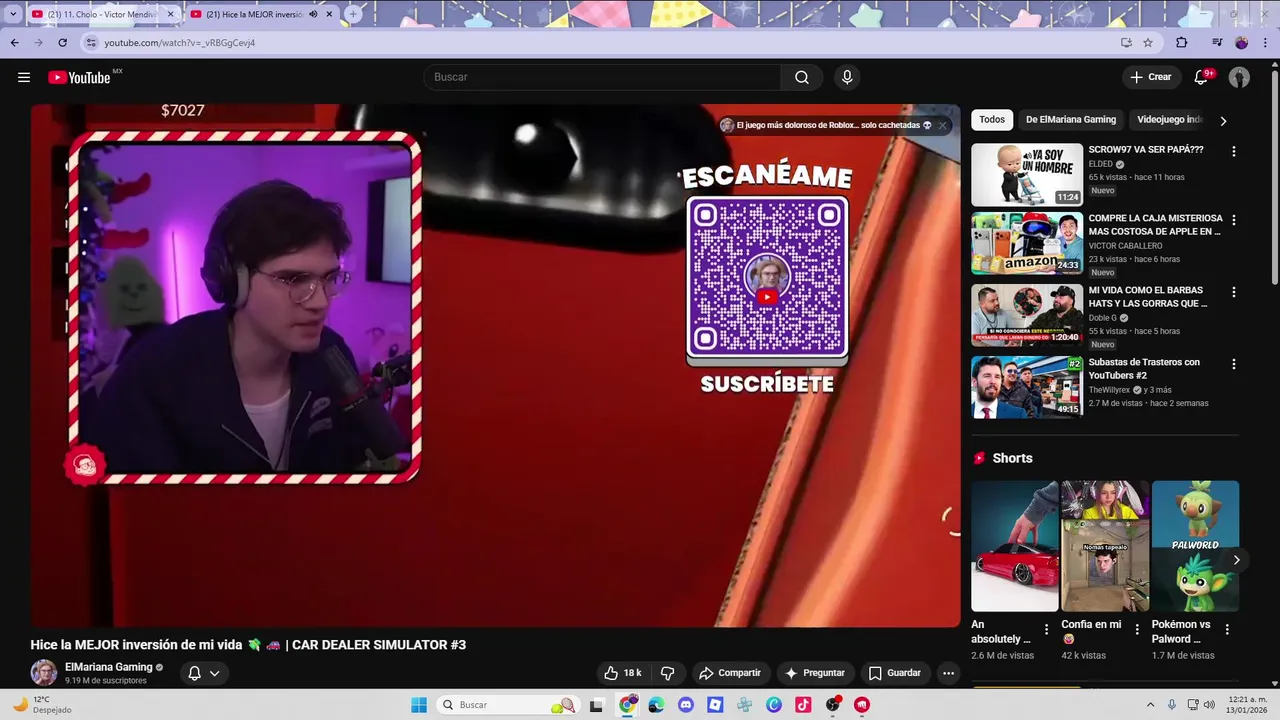Image resolution: width=1280 pixels, height=720 pixels.
Task: Open SCROW97 baby boss thumbnail
Action: 1027,174
